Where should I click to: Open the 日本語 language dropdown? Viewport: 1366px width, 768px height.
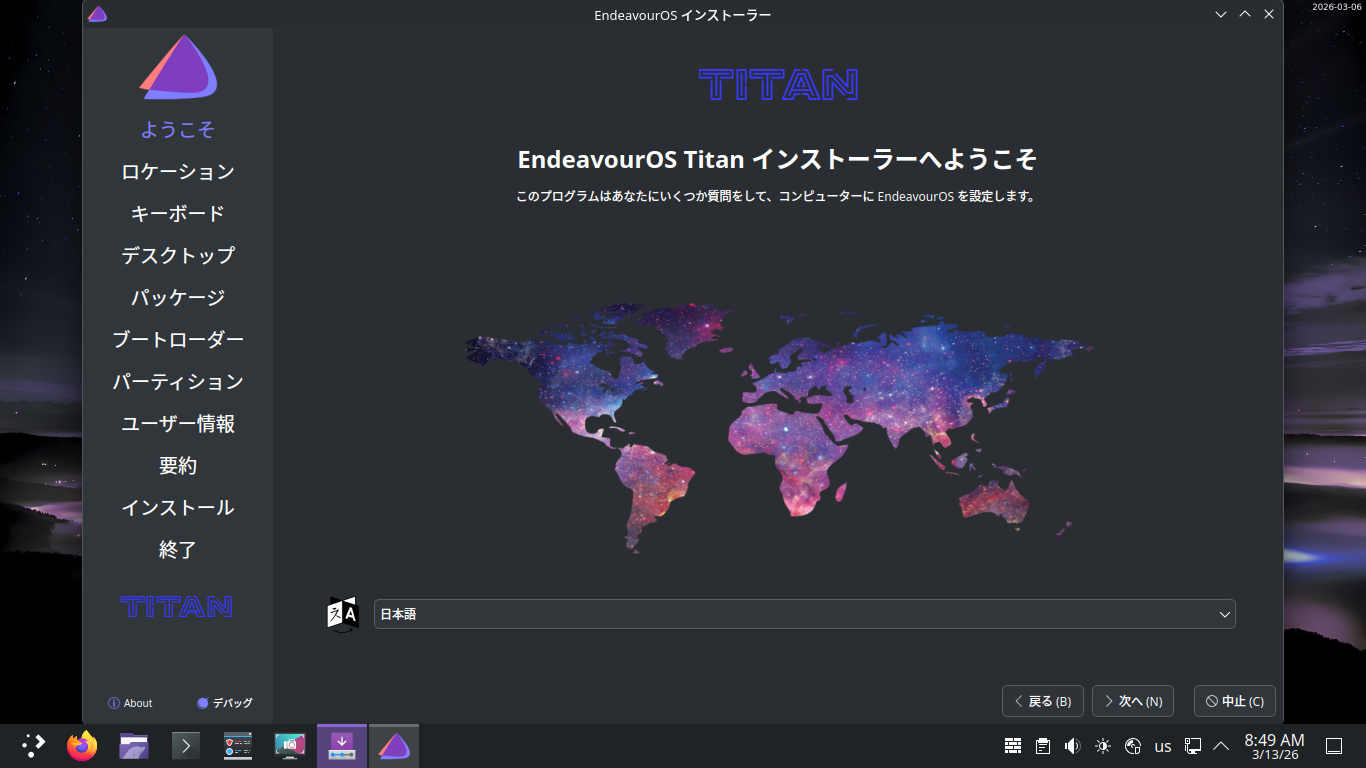point(805,614)
